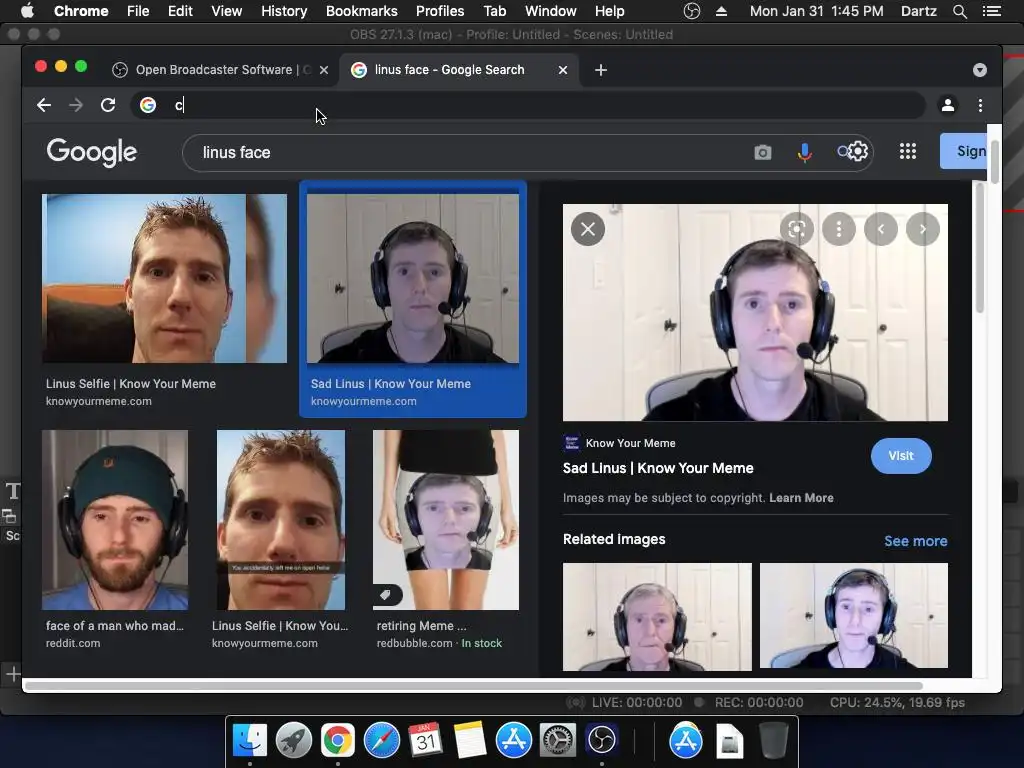Search inside image with lens icon

coord(797,229)
